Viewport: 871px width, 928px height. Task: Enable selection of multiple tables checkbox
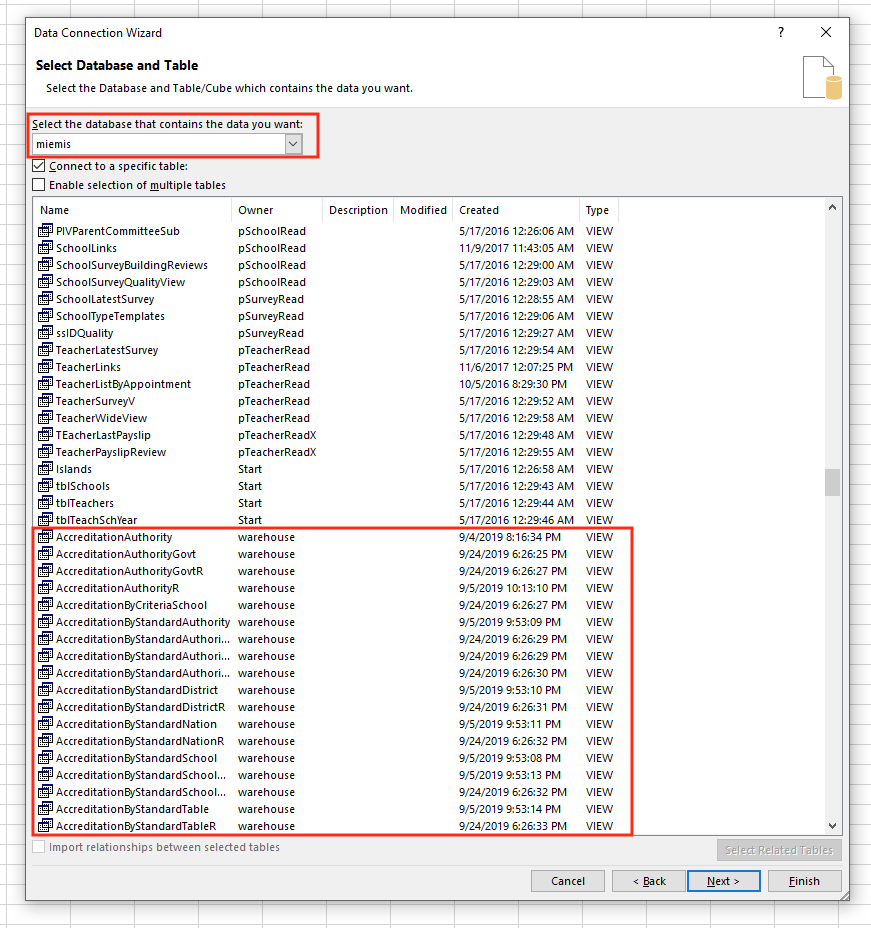(39, 185)
